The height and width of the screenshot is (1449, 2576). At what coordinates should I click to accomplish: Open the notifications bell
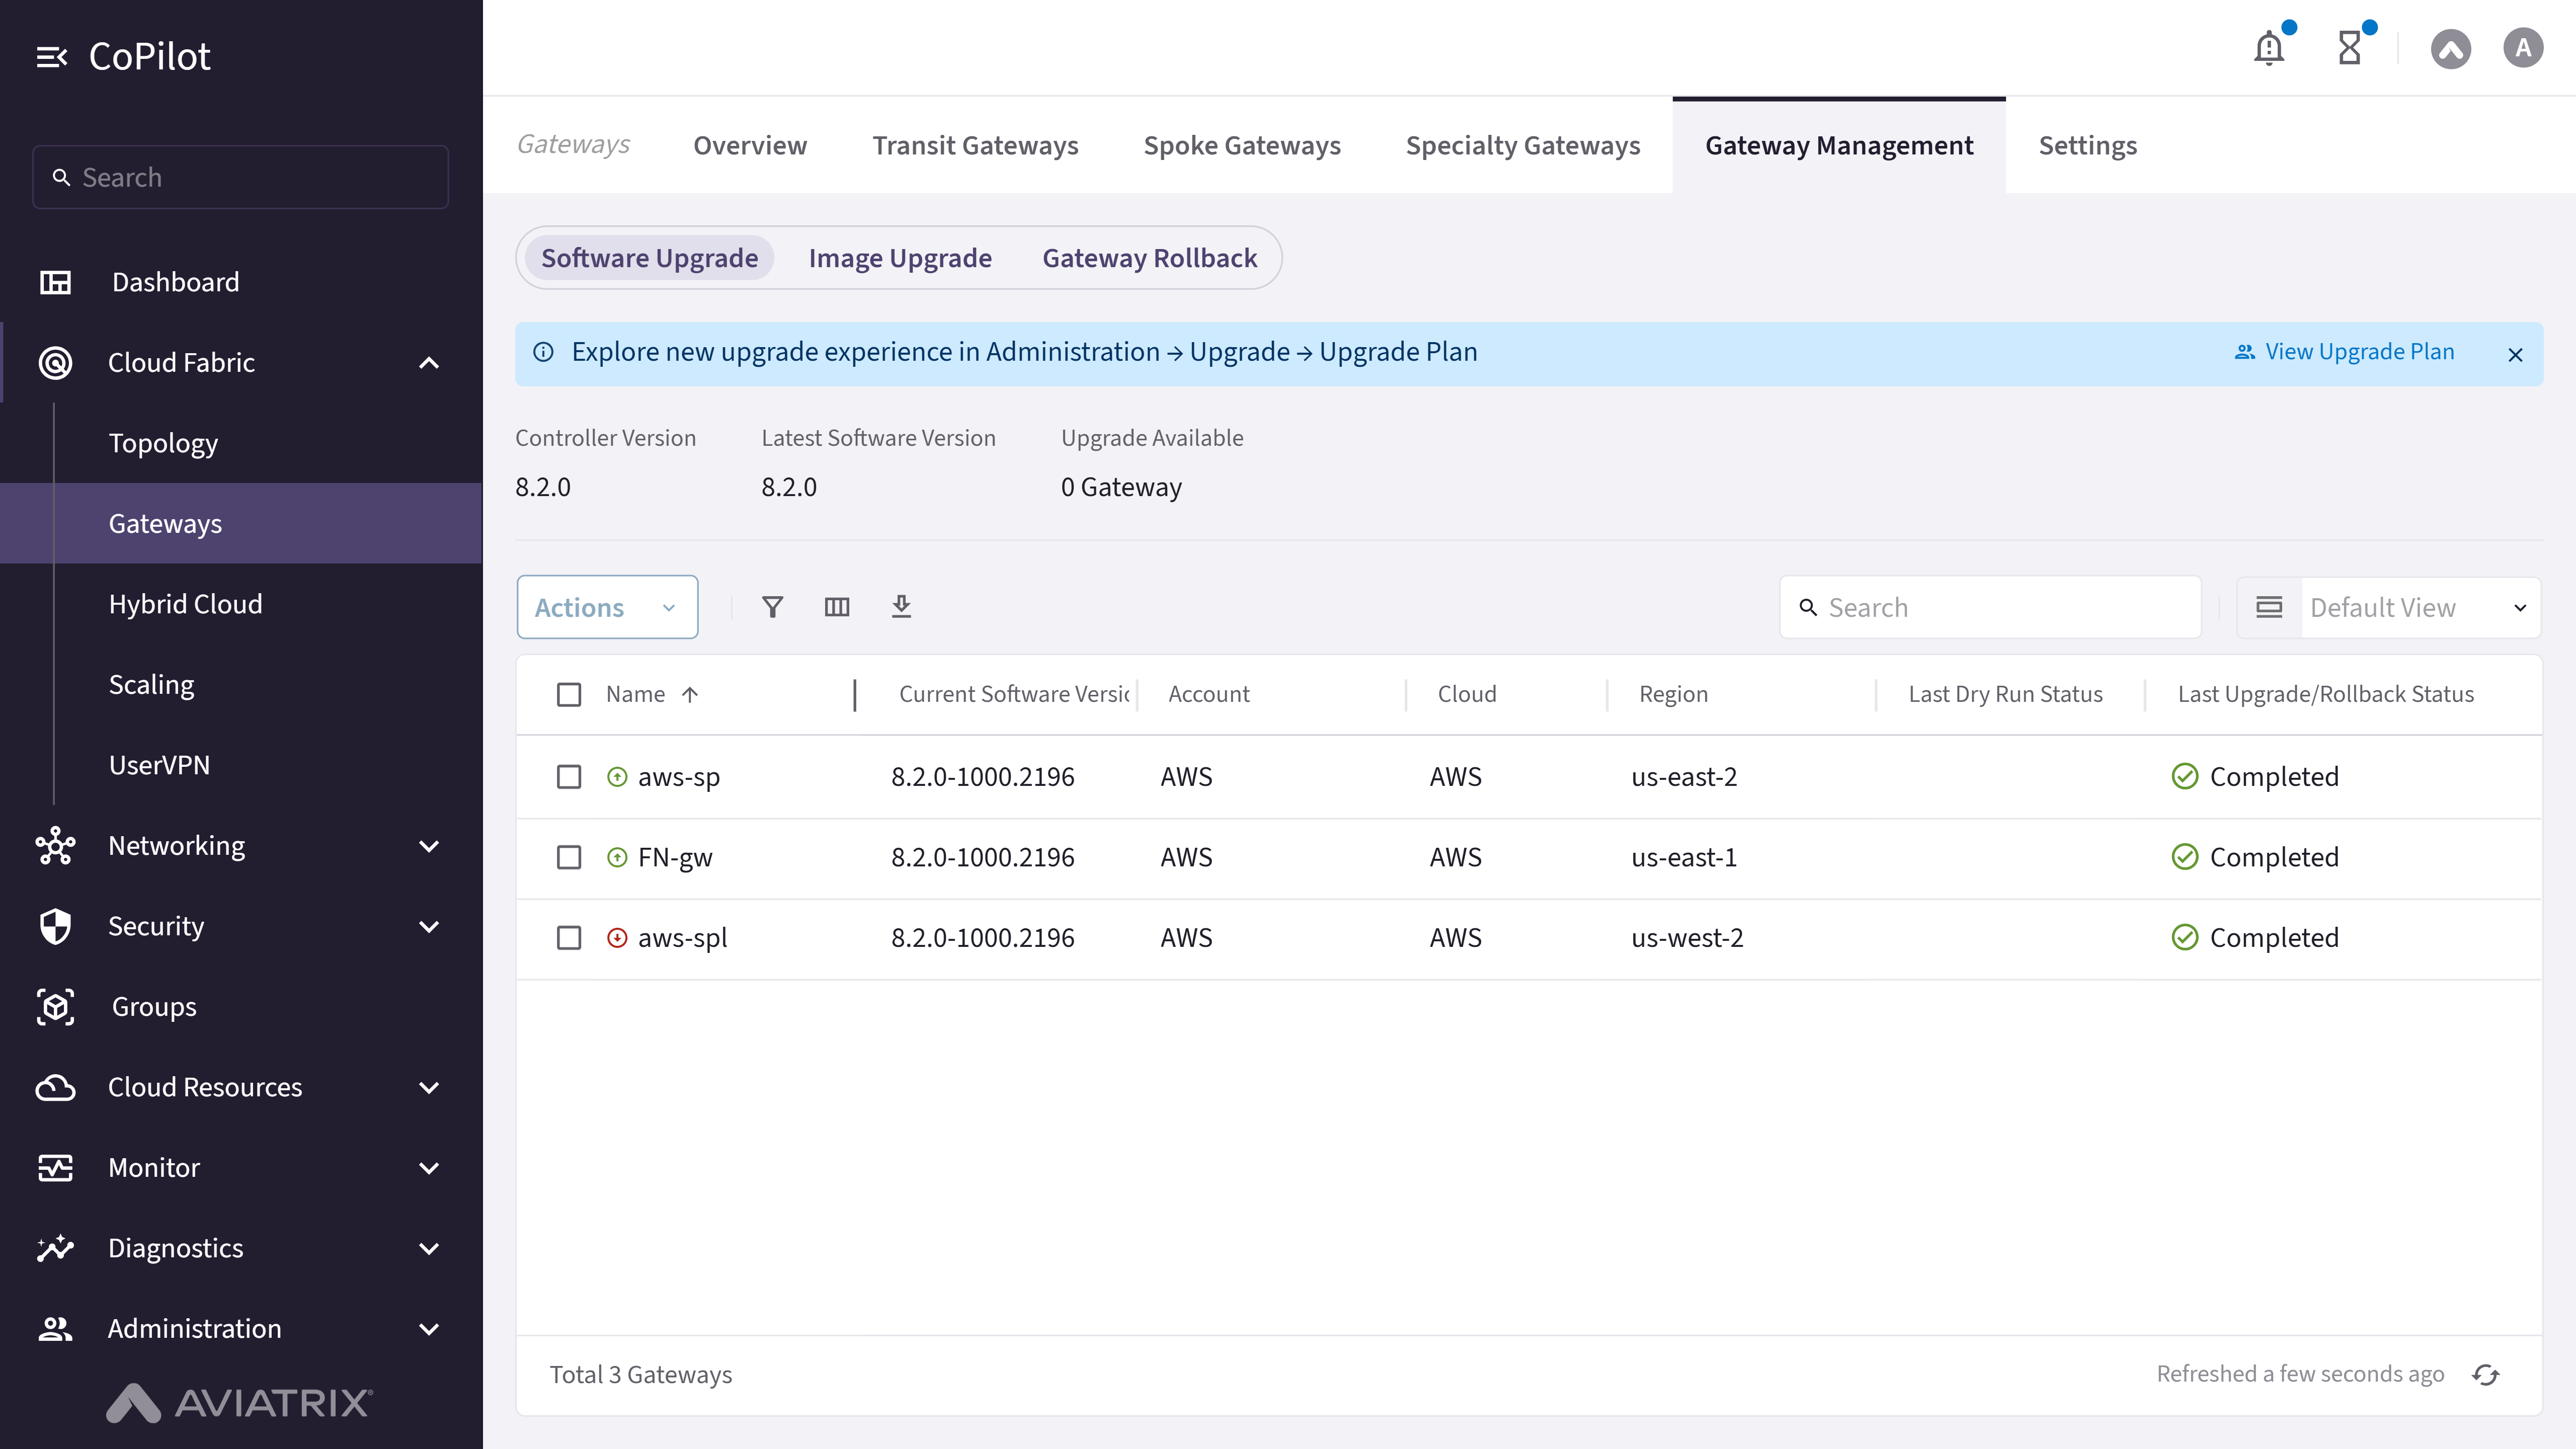(2269, 48)
